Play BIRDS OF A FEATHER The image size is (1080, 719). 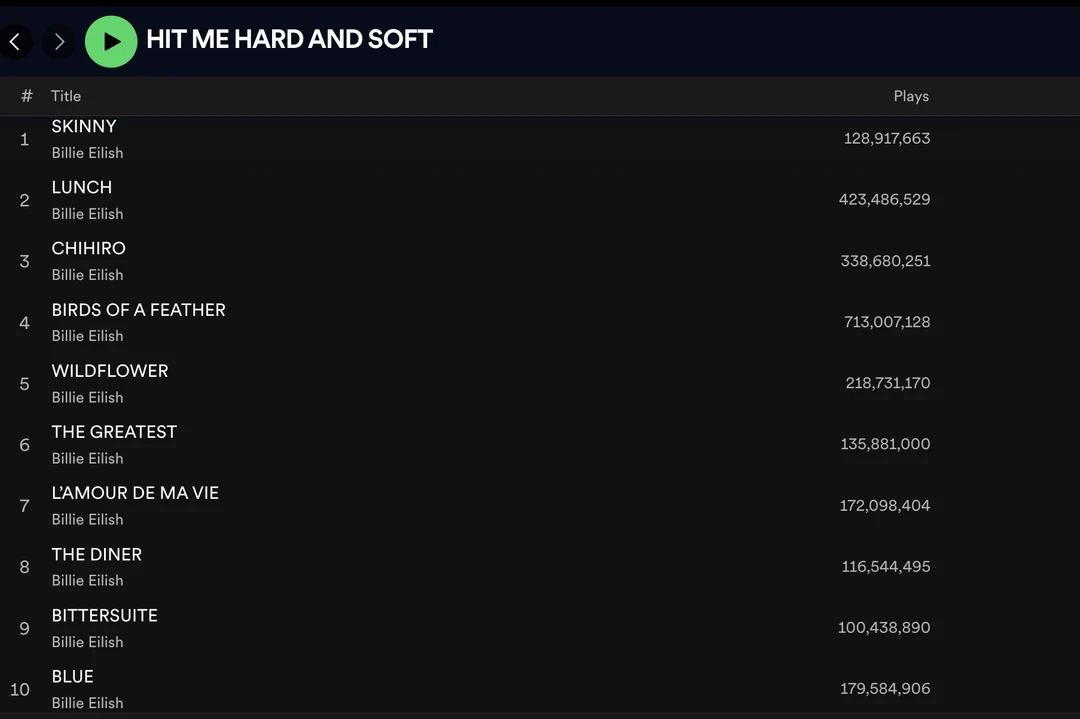[x=138, y=310]
